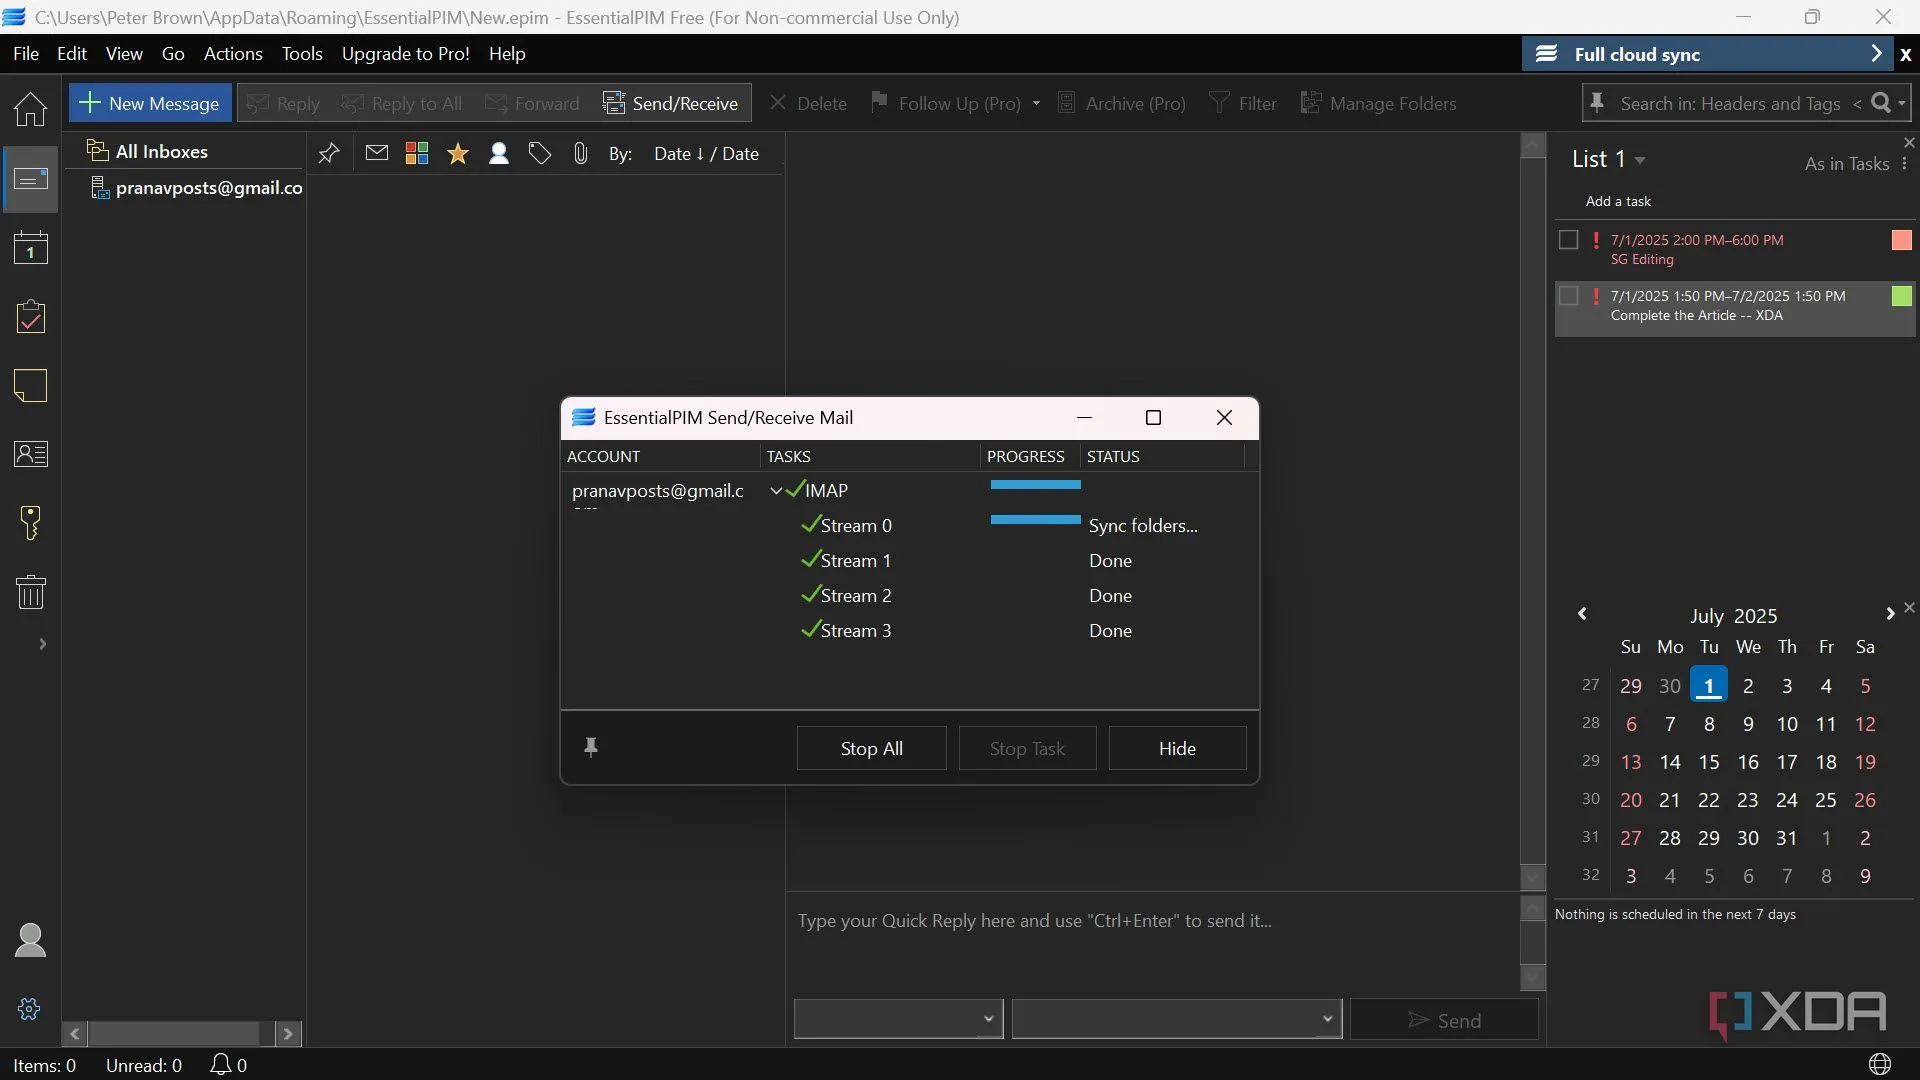Open the Edit menu
Viewport: 1920px width, 1080px height.
coord(72,54)
